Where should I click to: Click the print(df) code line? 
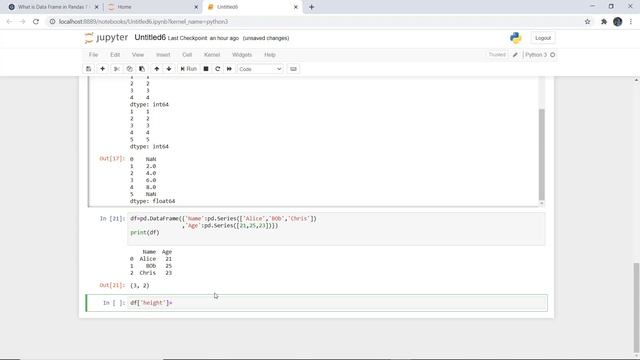point(145,233)
